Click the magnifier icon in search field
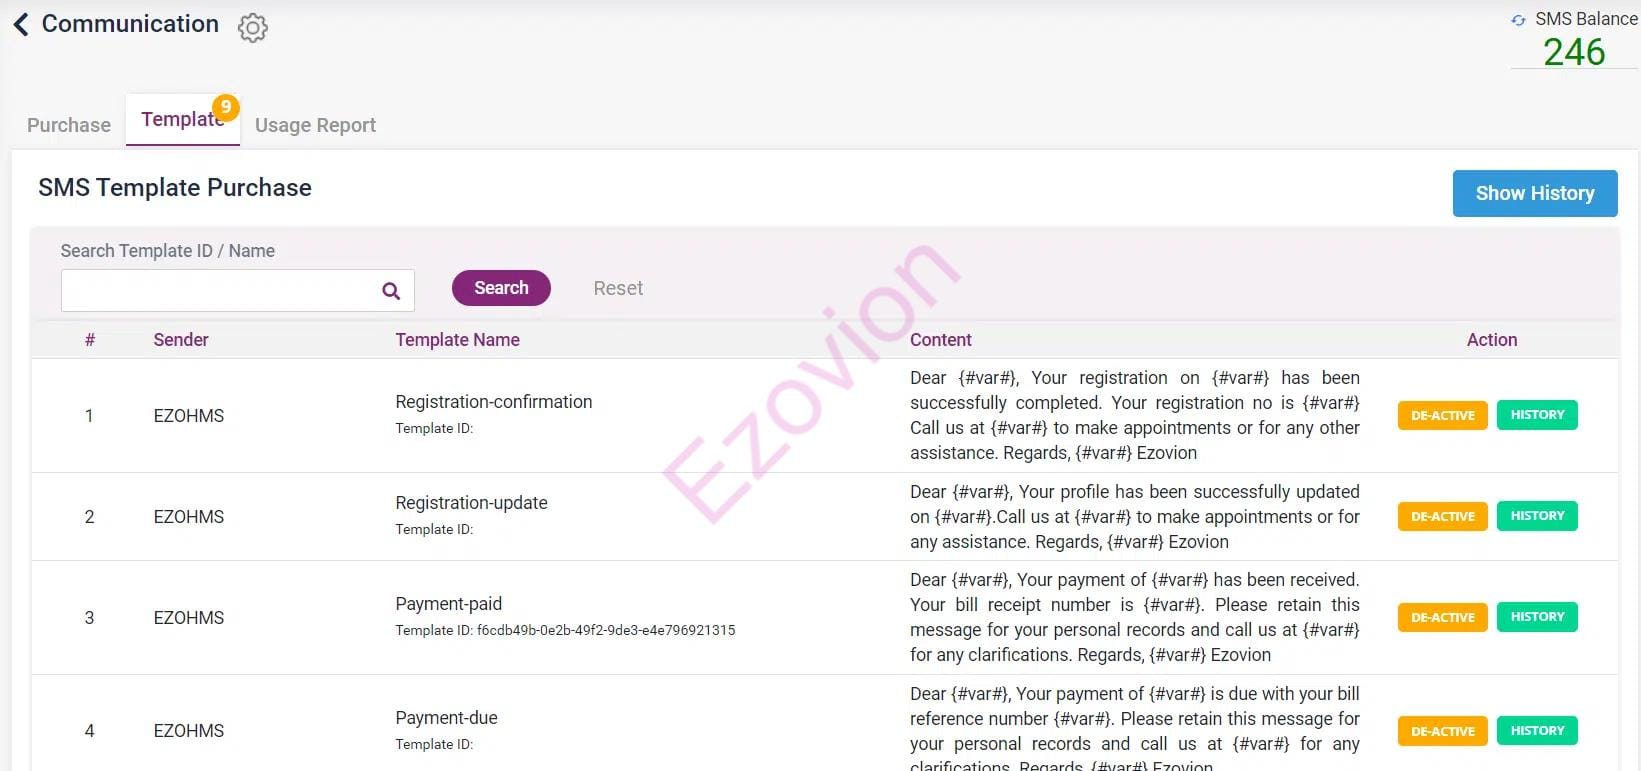The height and width of the screenshot is (771, 1641). (x=391, y=291)
